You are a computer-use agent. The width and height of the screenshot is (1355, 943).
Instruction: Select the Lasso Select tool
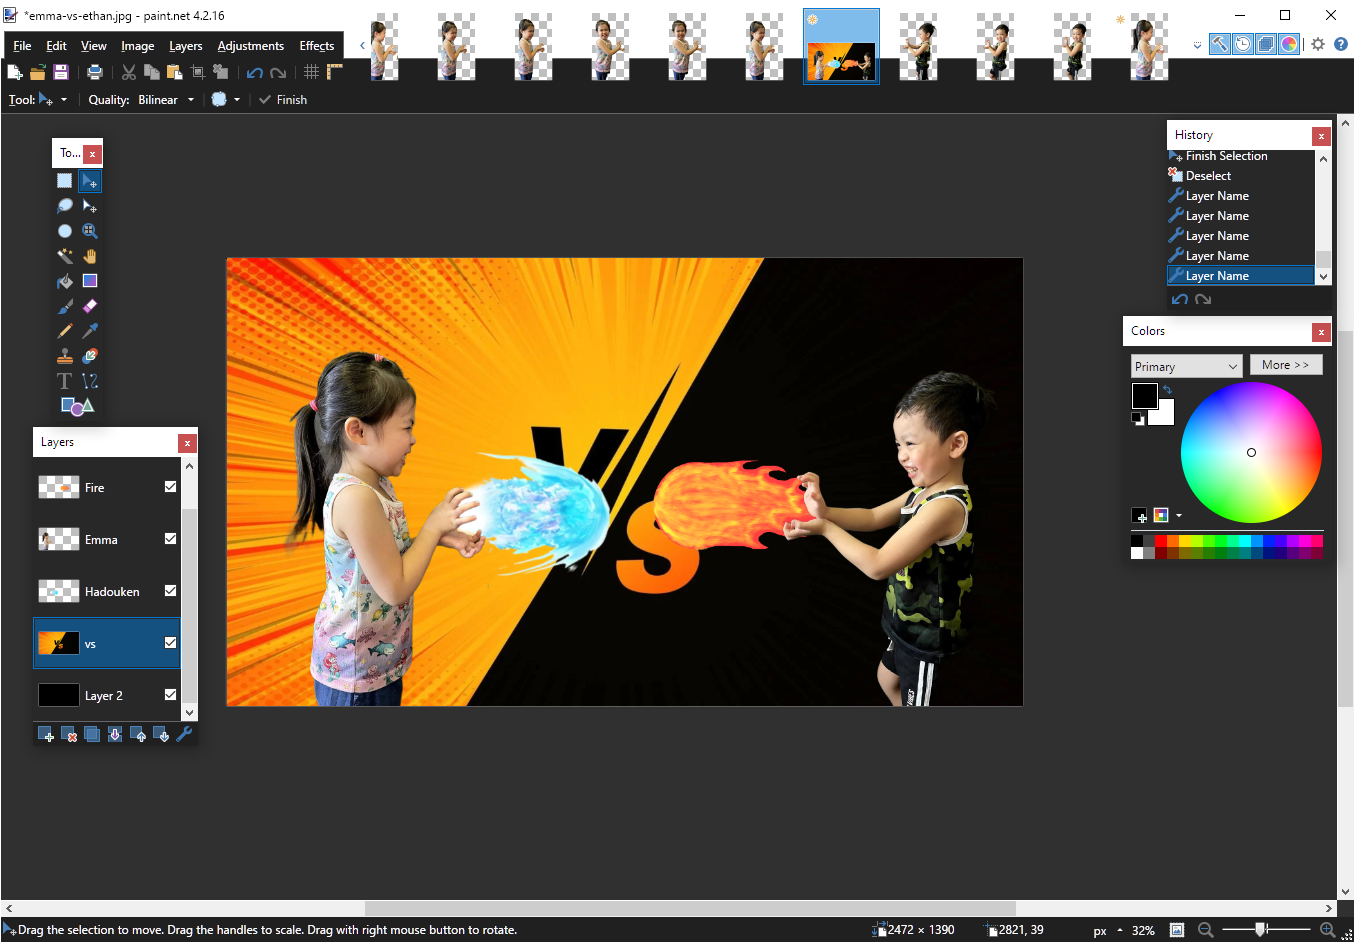tap(65, 206)
